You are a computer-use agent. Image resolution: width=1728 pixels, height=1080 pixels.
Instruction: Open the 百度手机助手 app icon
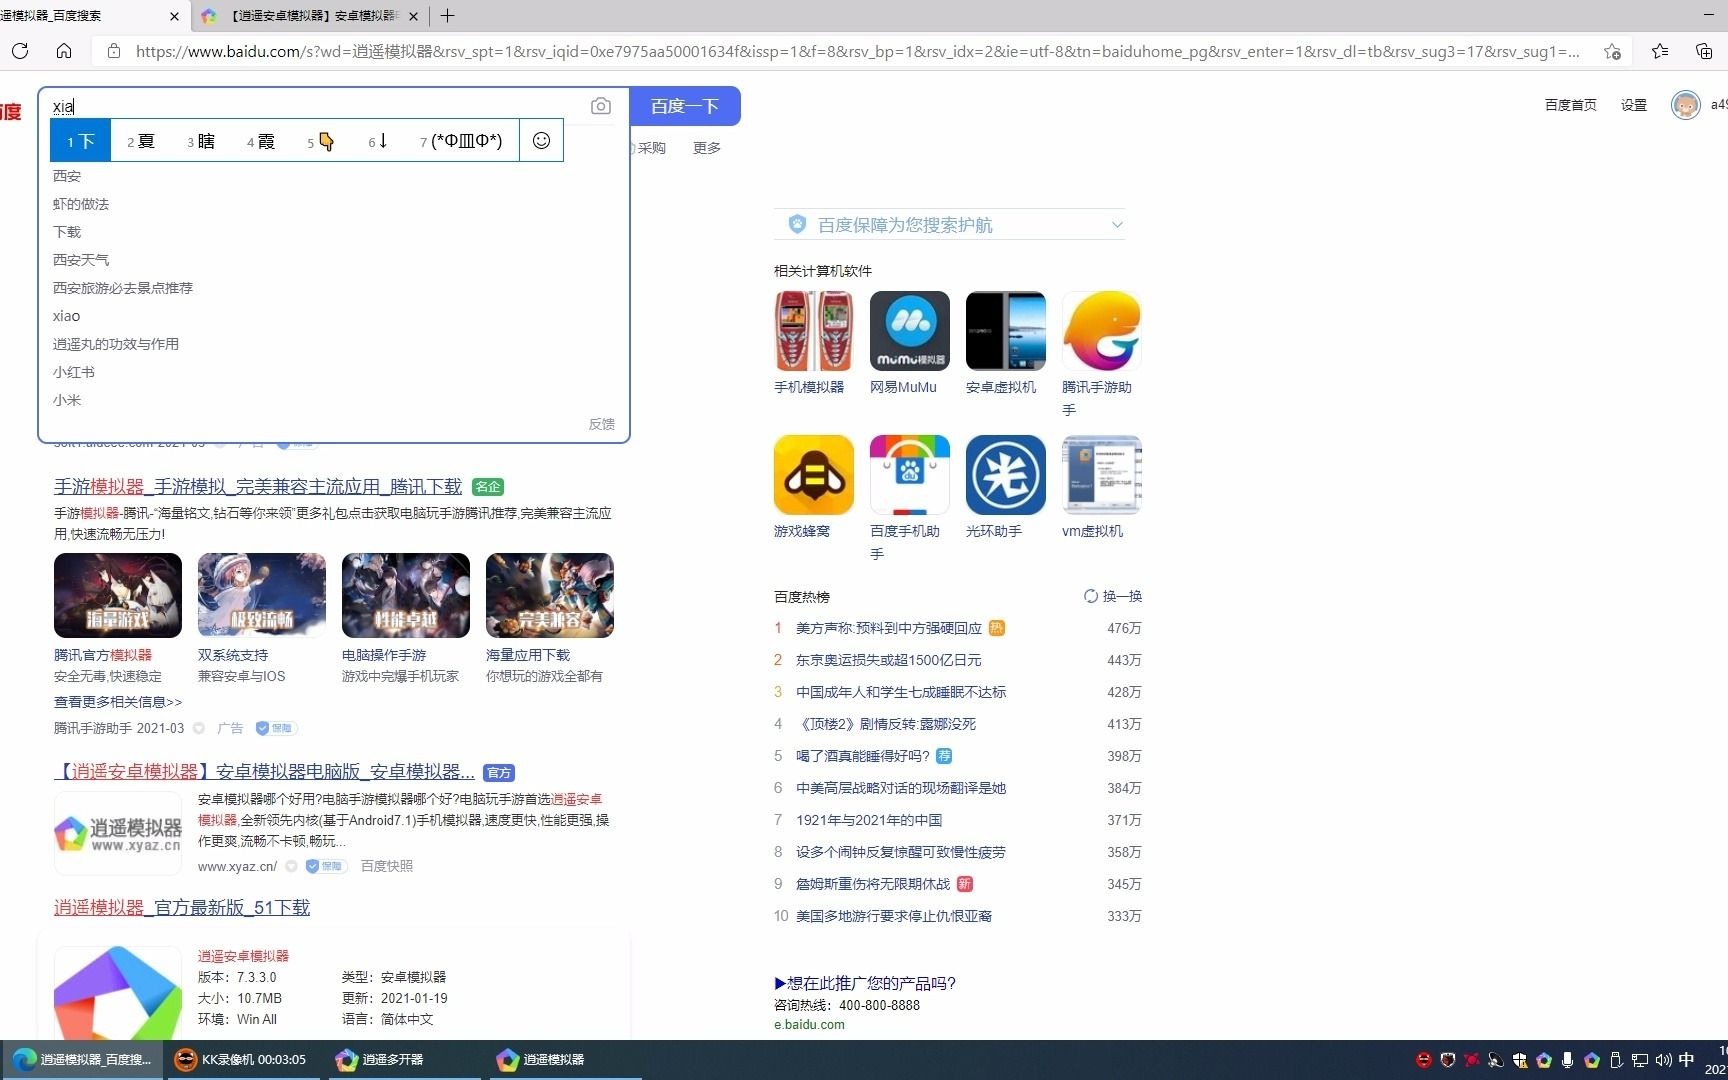(910, 475)
